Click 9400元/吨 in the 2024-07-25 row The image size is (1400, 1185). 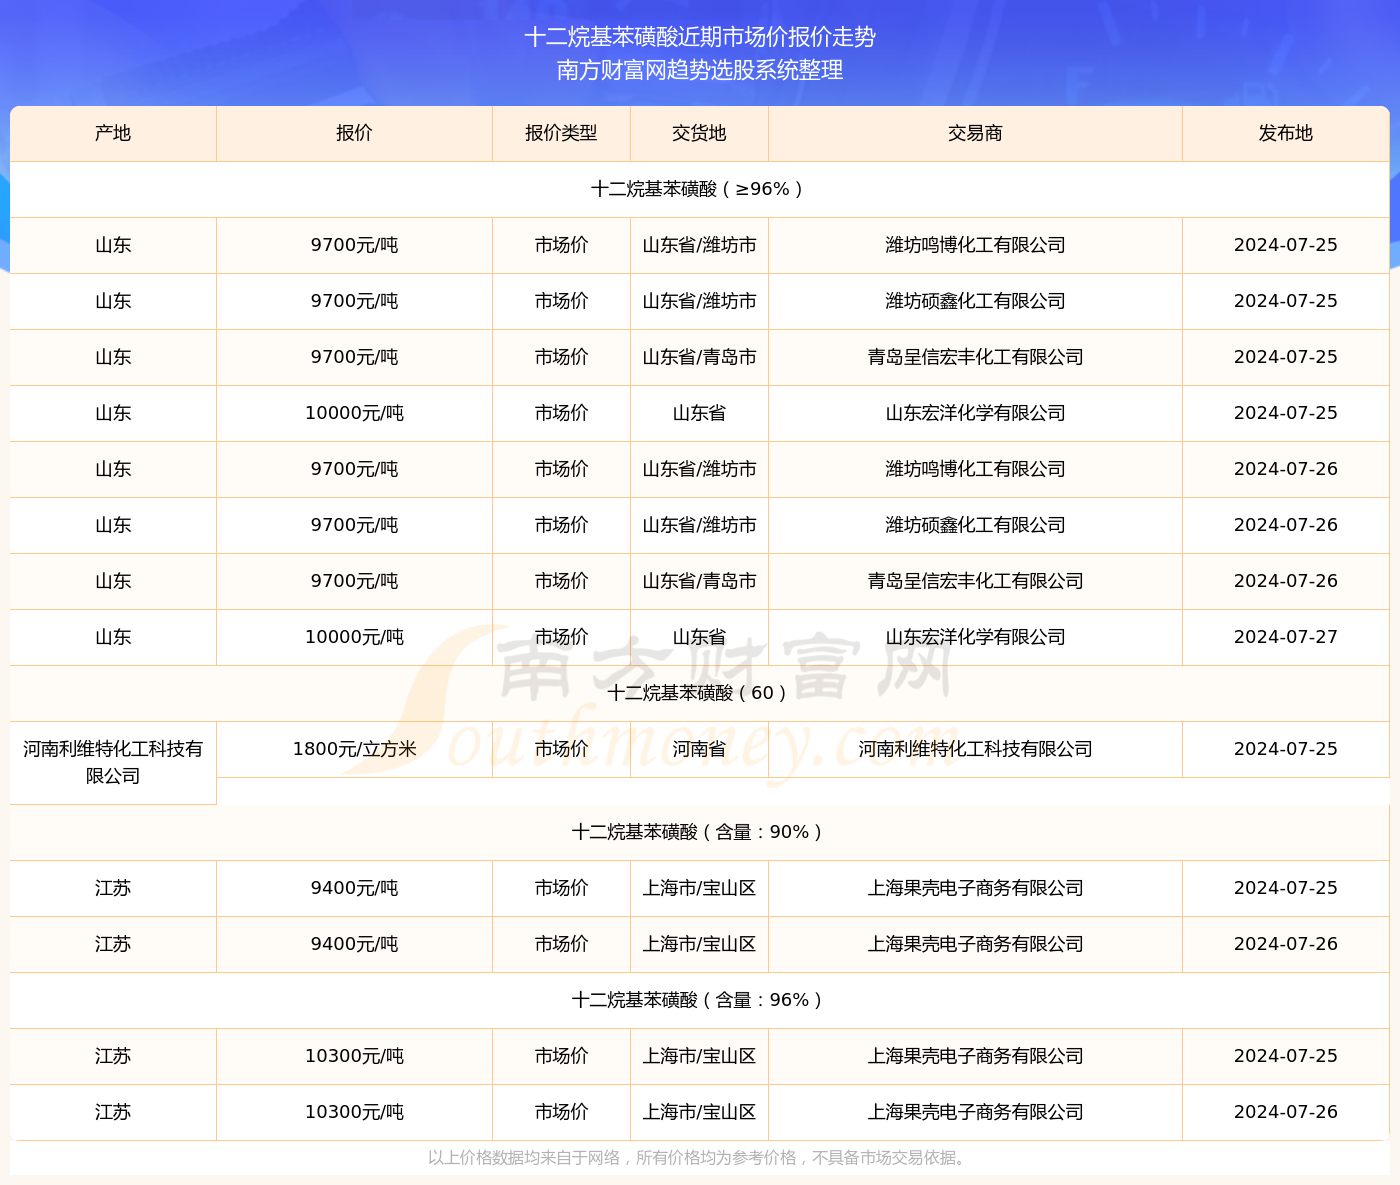(x=354, y=888)
